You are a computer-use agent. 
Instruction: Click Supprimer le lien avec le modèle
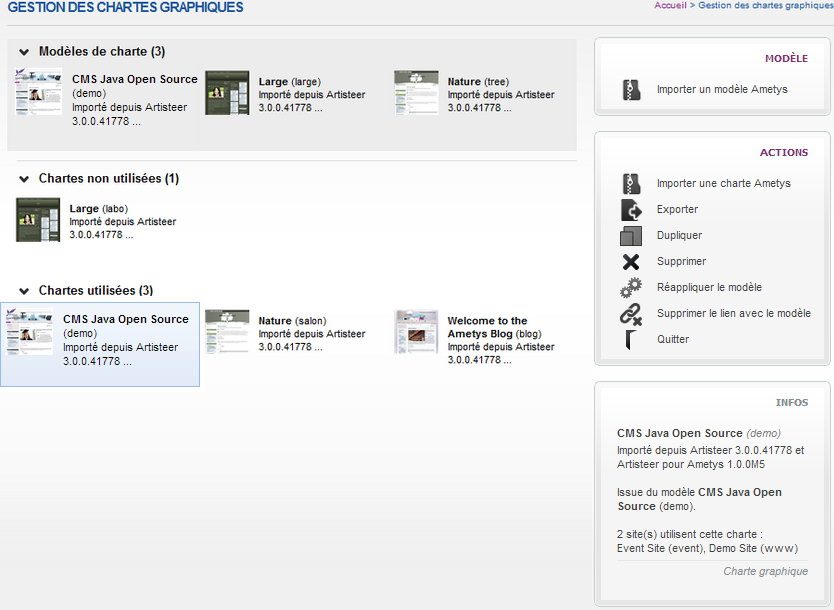pyautogui.click(x=734, y=314)
